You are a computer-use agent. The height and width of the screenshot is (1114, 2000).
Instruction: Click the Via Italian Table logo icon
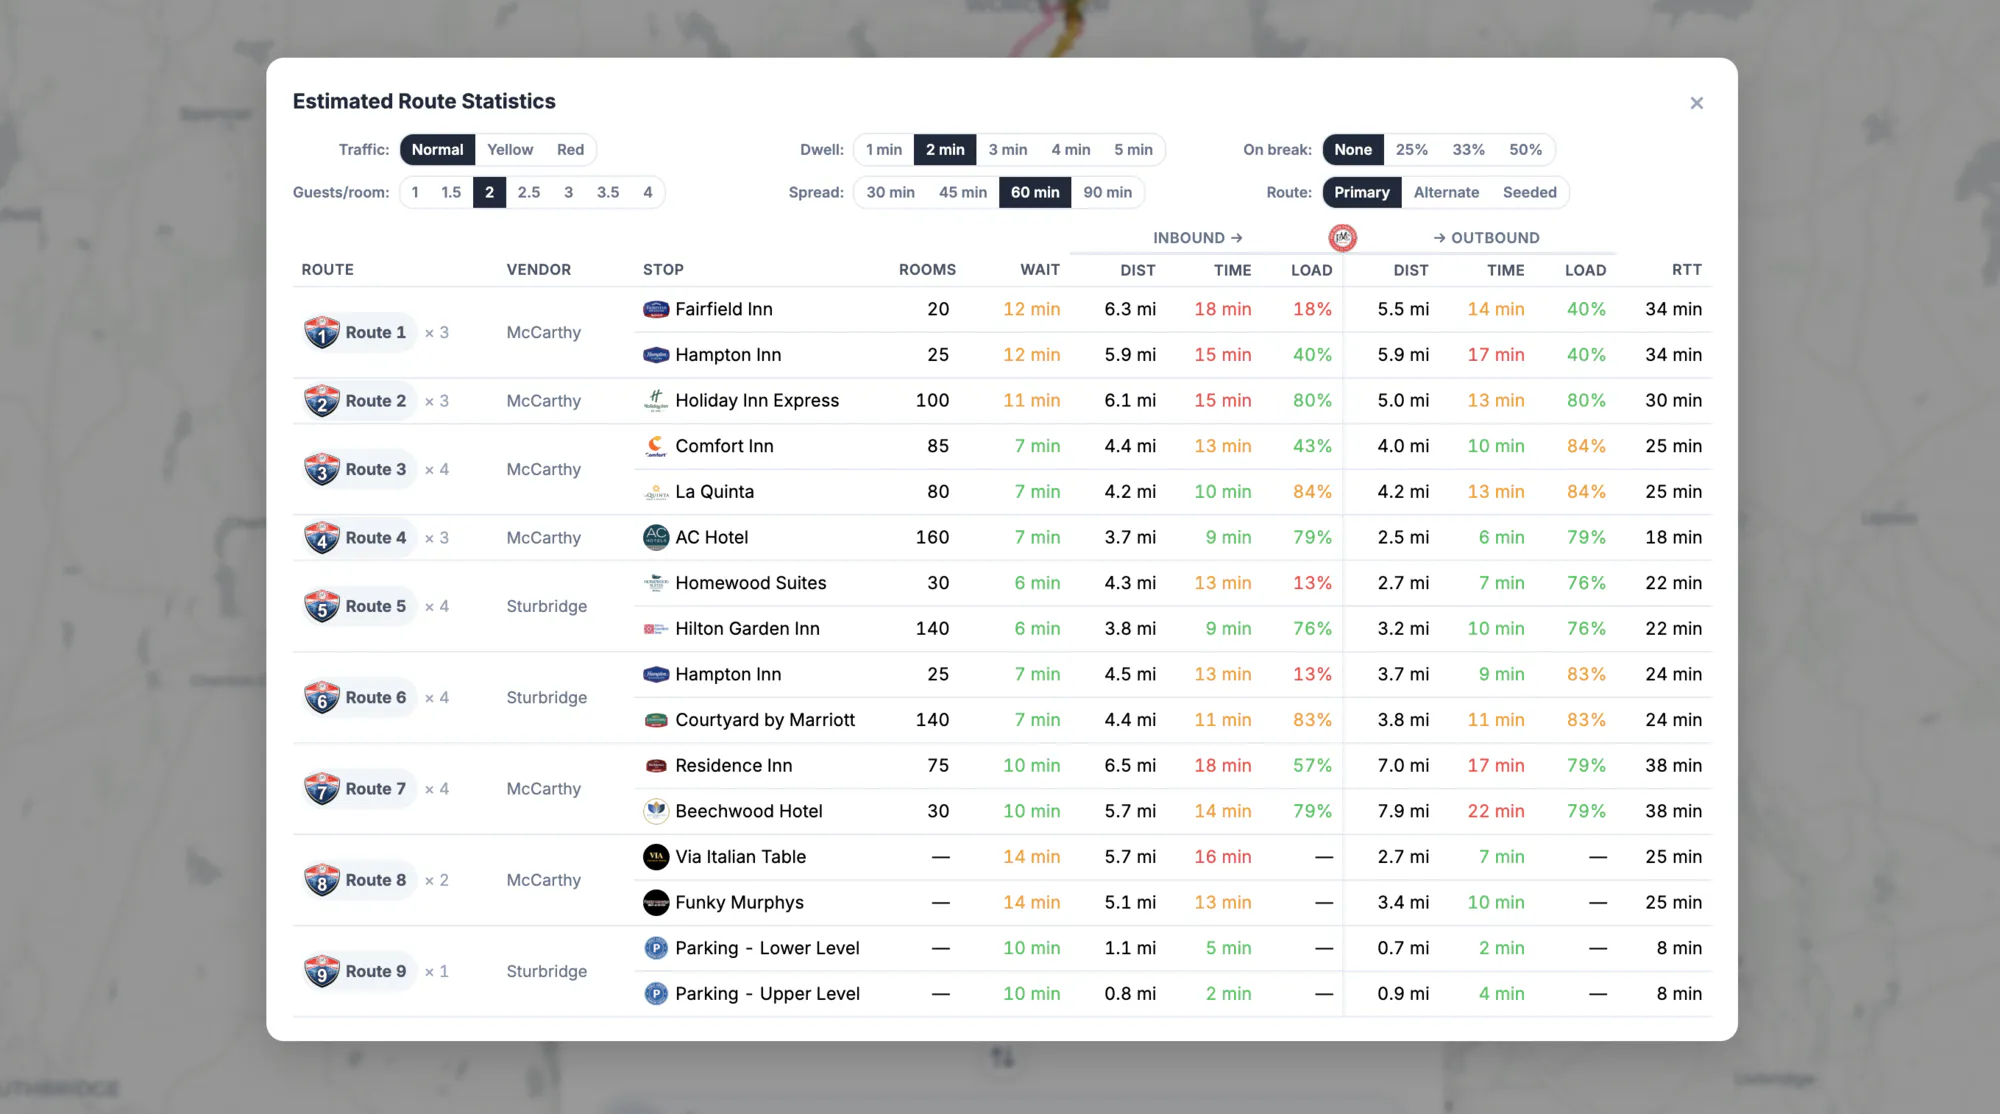(656, 857)
